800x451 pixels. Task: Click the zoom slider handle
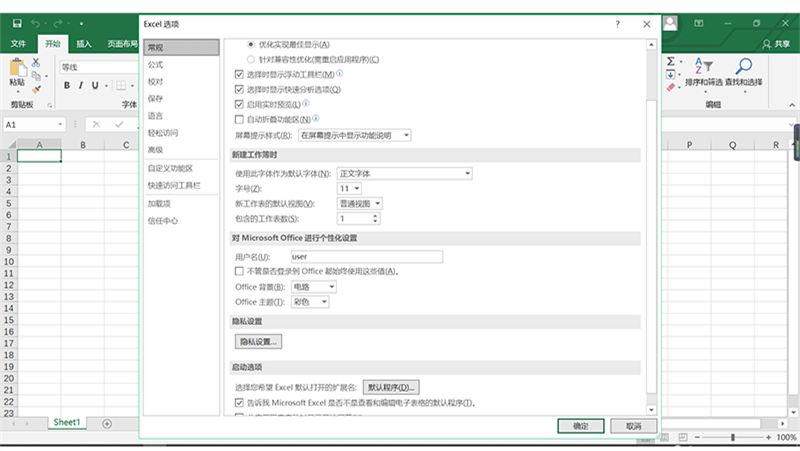click(x=733, y=437)
